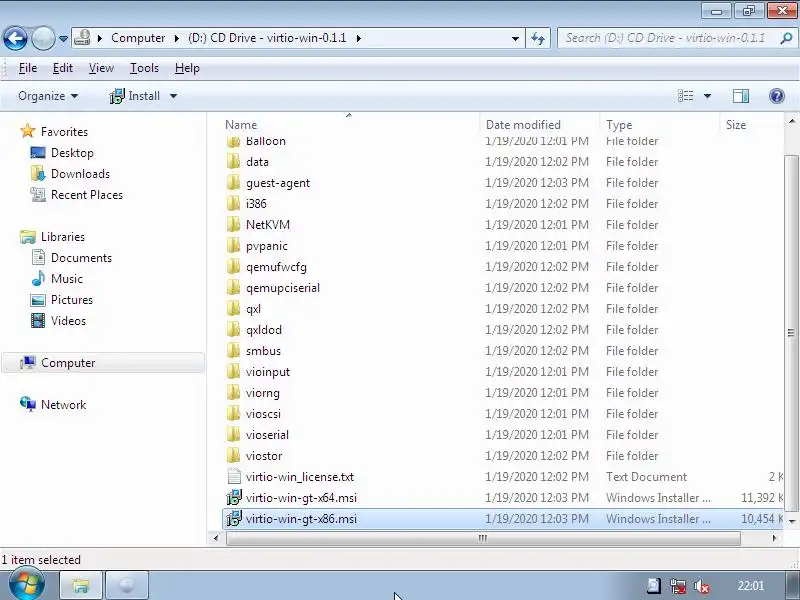Viewport: 800px width, 600px height.
Task: Select the smbus folder icon
Action: [234, 351]
